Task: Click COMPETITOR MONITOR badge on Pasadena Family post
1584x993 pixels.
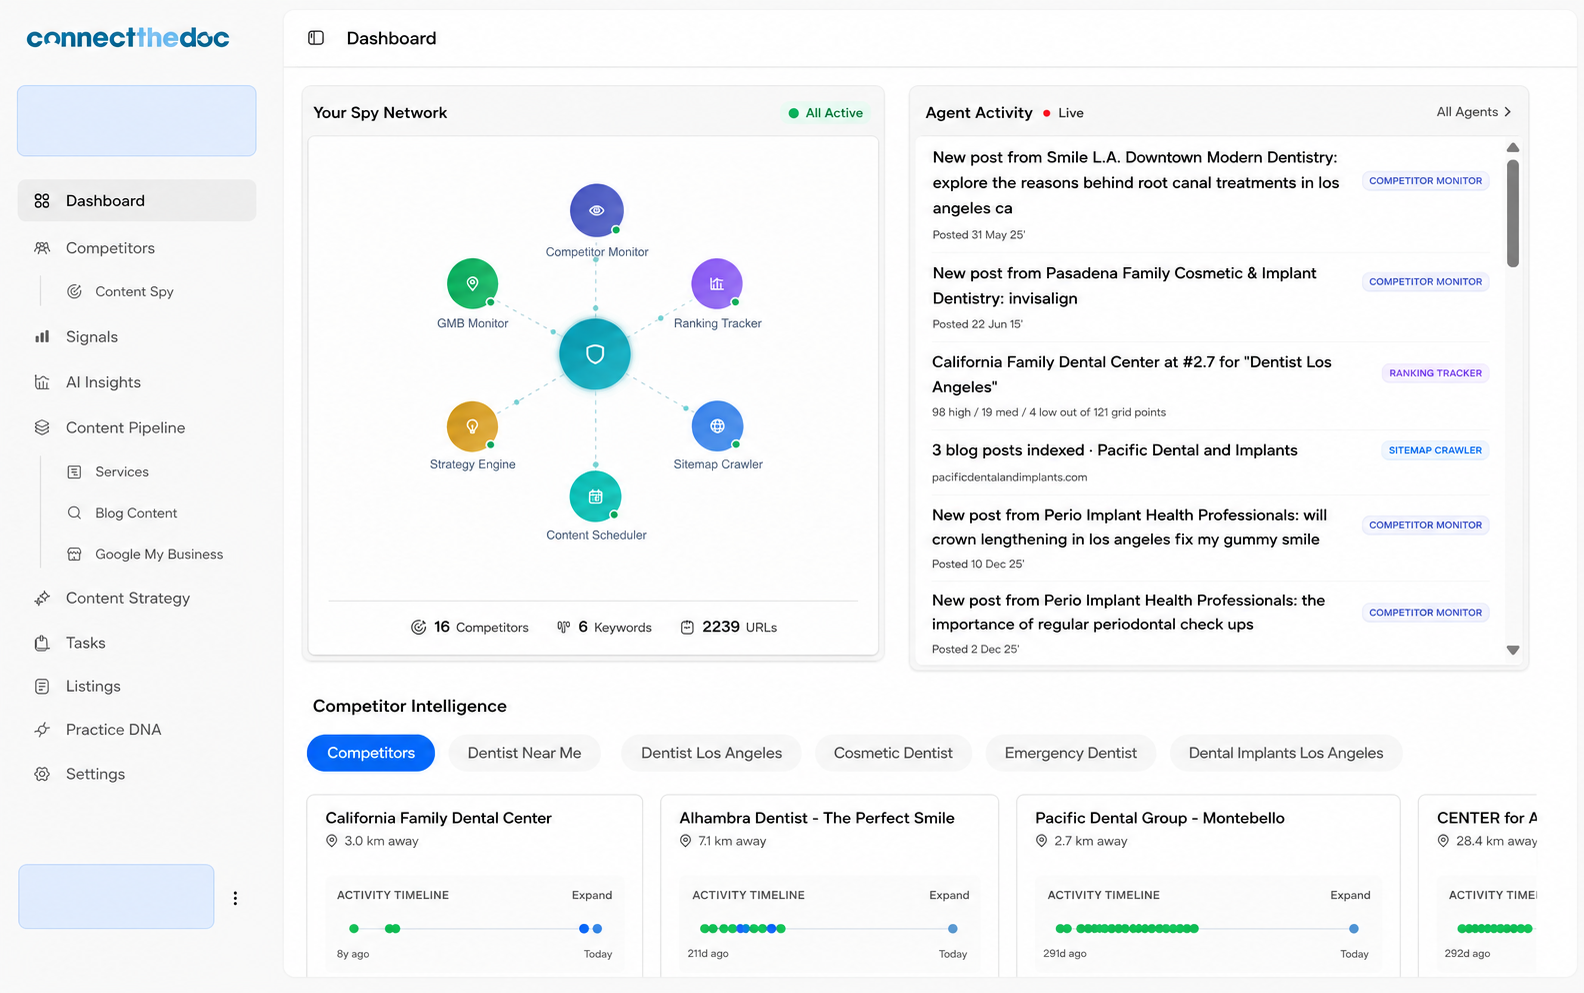Action: tap(1425, 282)
